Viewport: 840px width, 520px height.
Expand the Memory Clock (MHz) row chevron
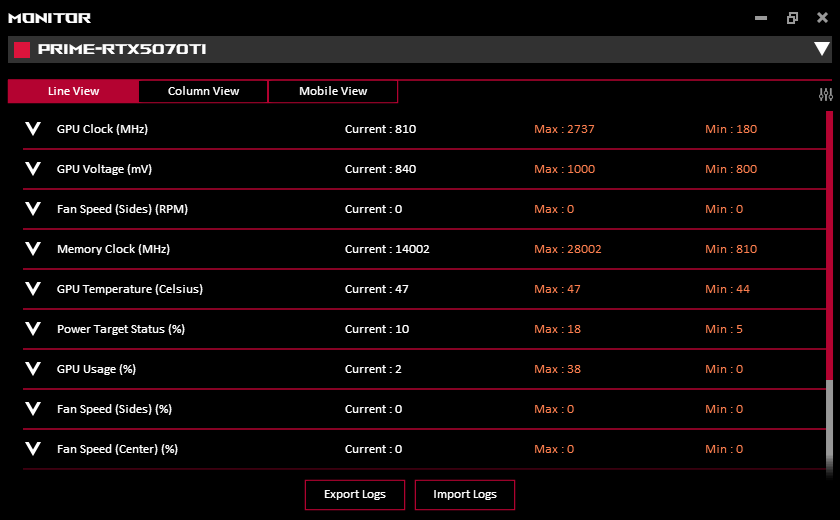coord(33,248)
